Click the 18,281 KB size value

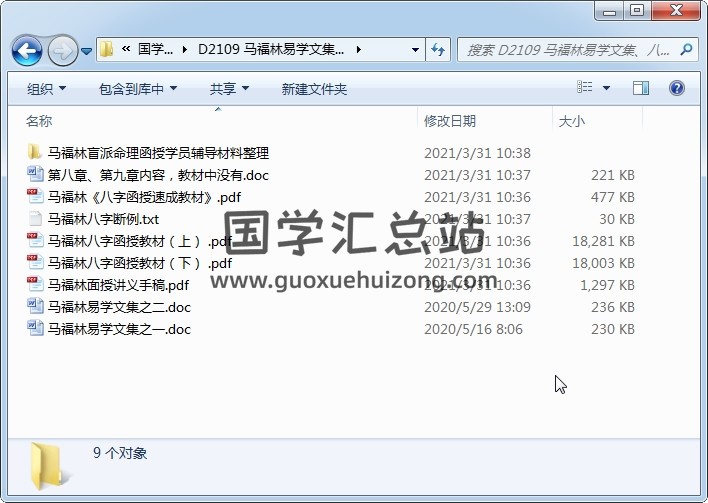point(603,241)
